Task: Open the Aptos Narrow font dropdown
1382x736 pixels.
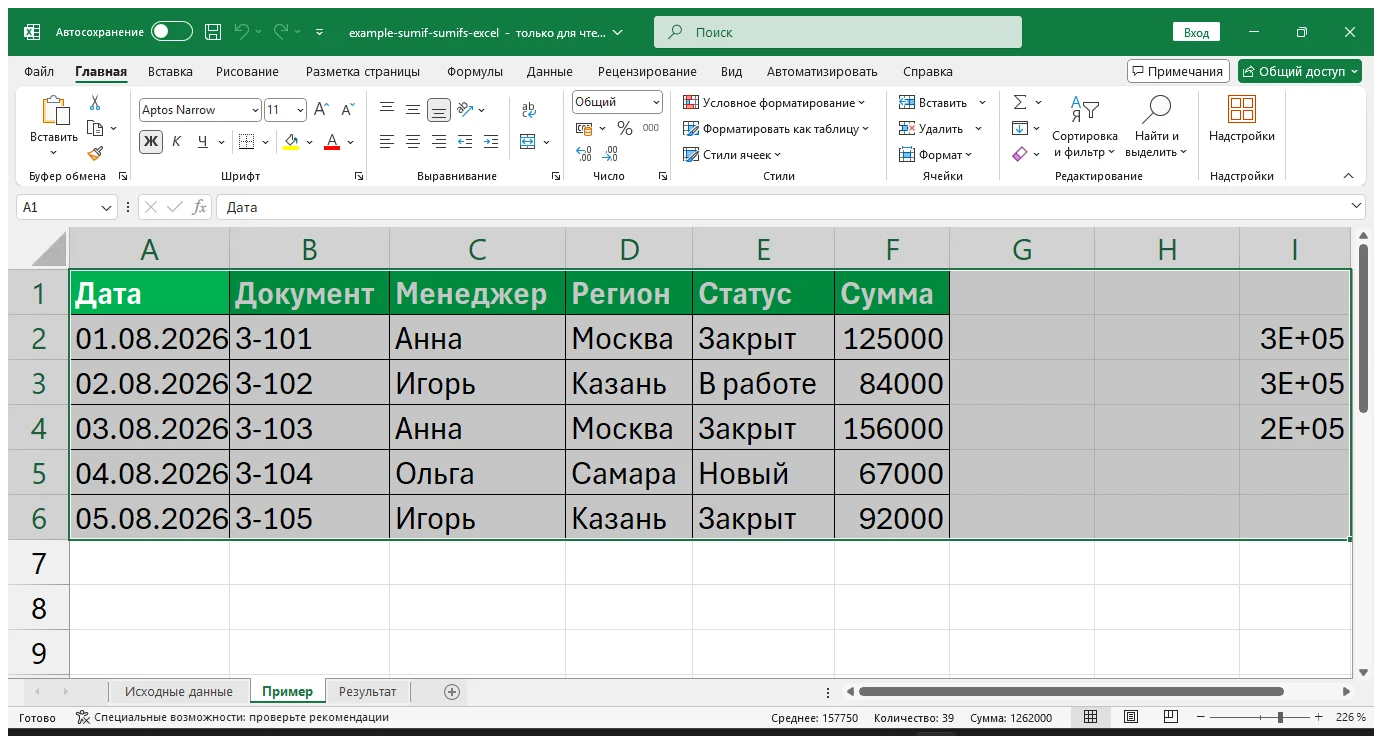Action: [256, 110]
